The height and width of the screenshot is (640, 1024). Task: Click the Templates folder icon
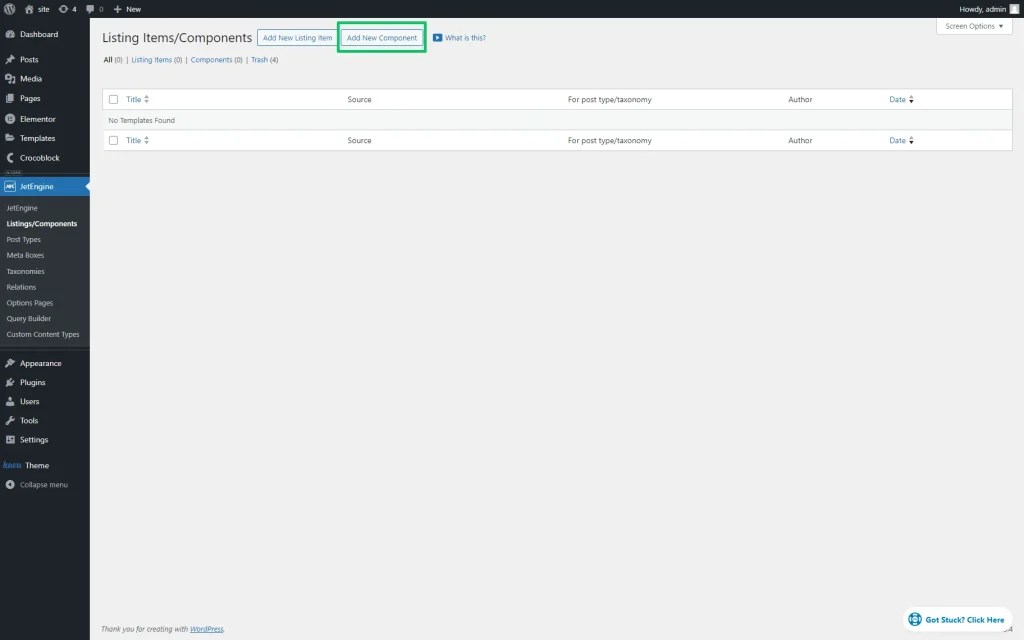[10, 138]
